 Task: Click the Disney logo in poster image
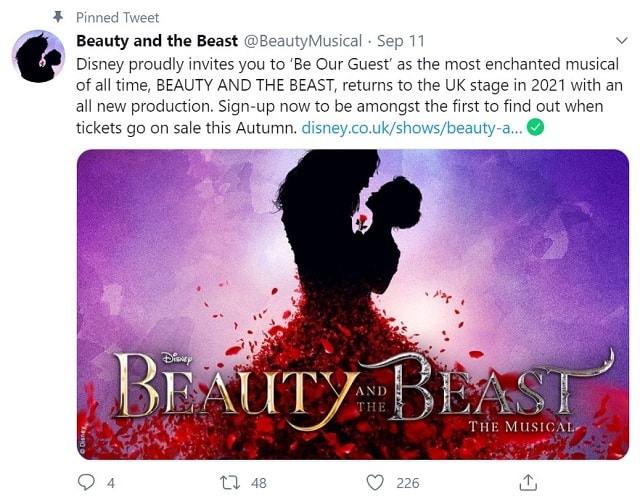pos(177,359)
